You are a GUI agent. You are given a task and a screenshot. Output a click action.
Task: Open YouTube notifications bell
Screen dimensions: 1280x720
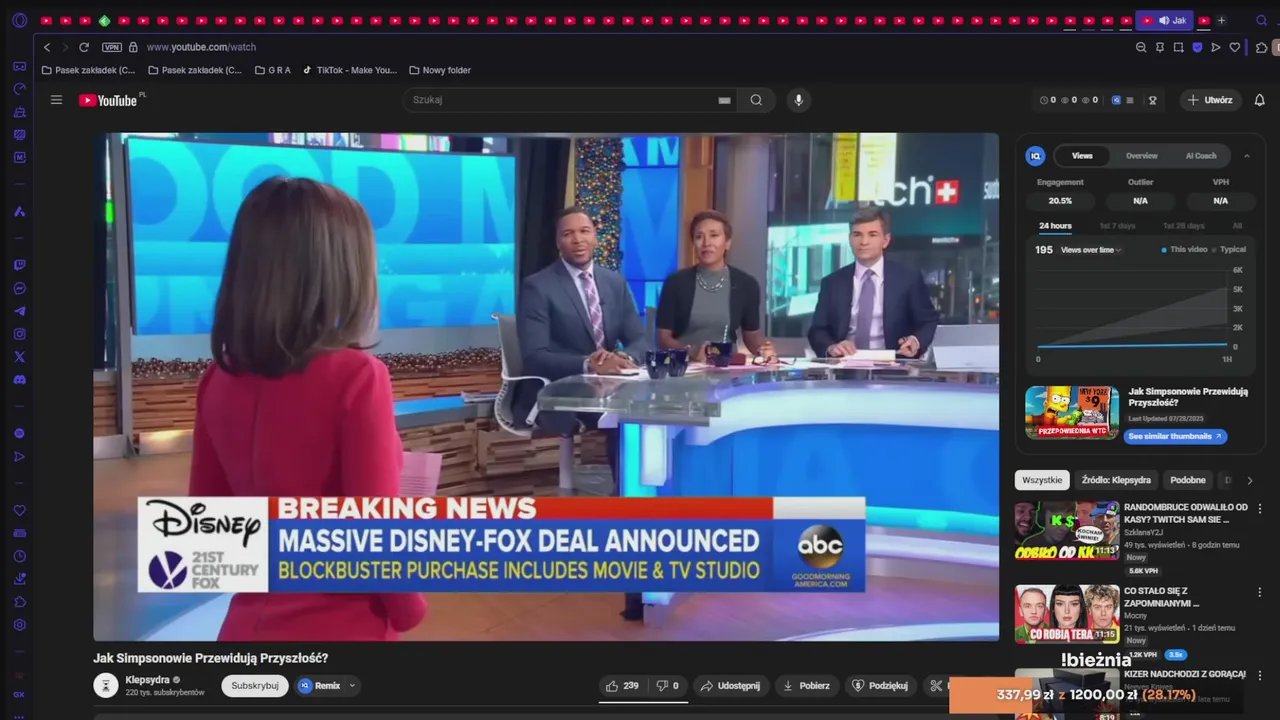click(1260, 100)
